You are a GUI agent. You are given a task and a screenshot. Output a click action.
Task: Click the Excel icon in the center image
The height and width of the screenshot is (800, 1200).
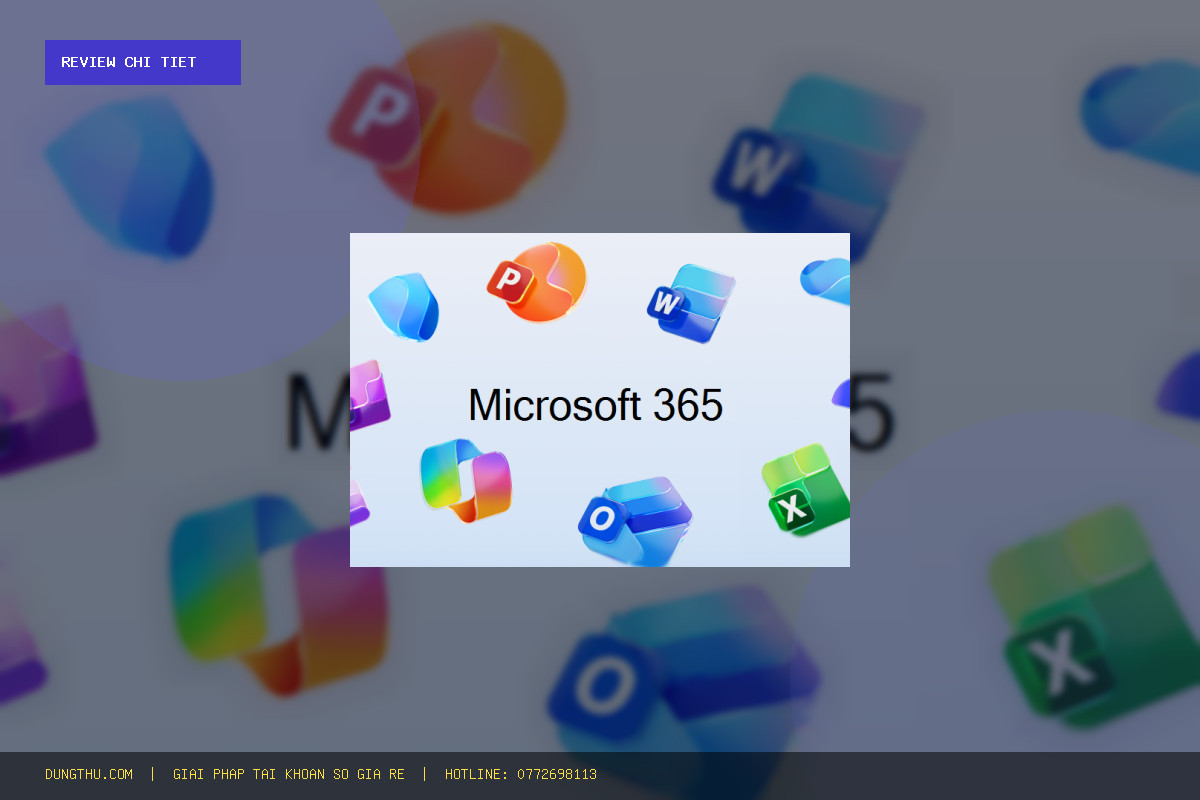click(806, 491)
